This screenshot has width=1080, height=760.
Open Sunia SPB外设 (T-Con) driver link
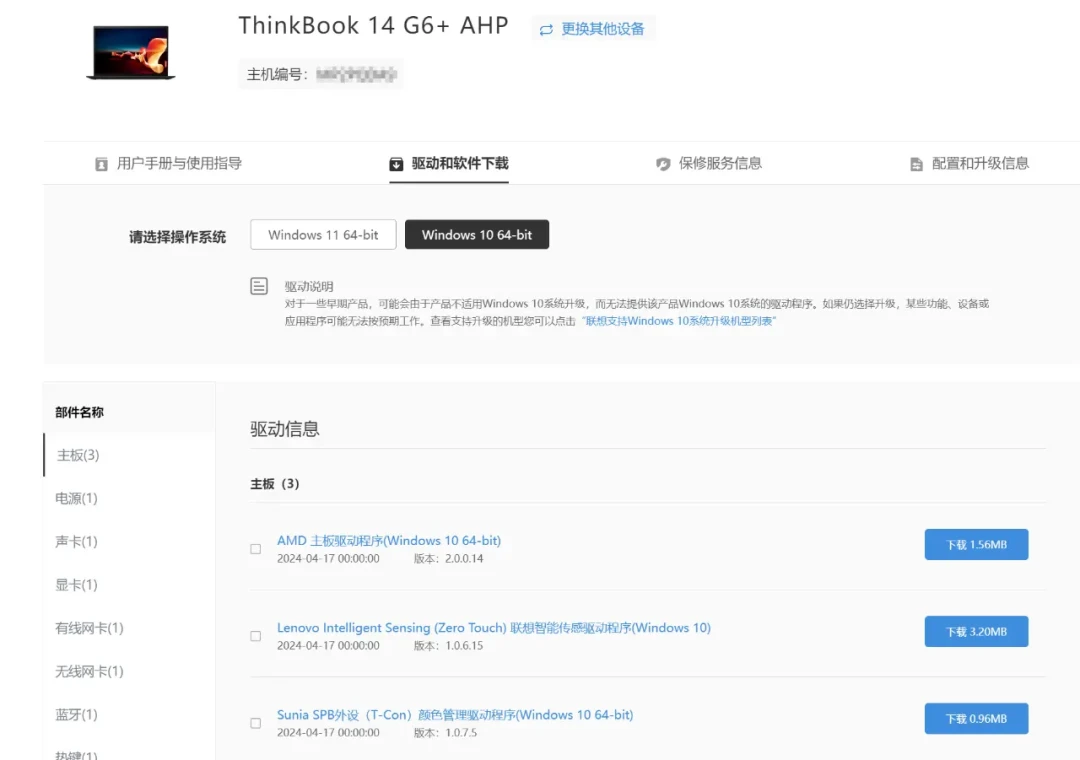click(x=455, y=715)
